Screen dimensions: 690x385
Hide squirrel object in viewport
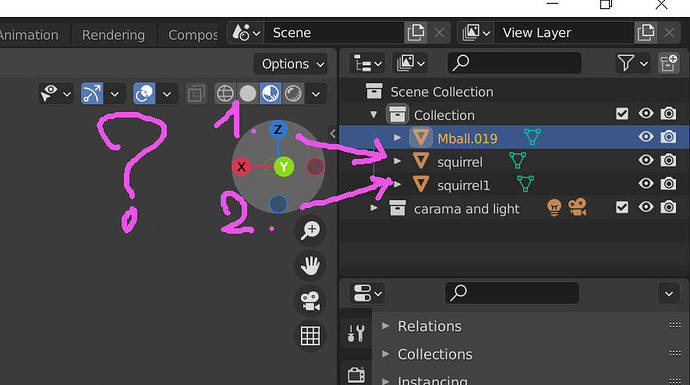point(646,160)
